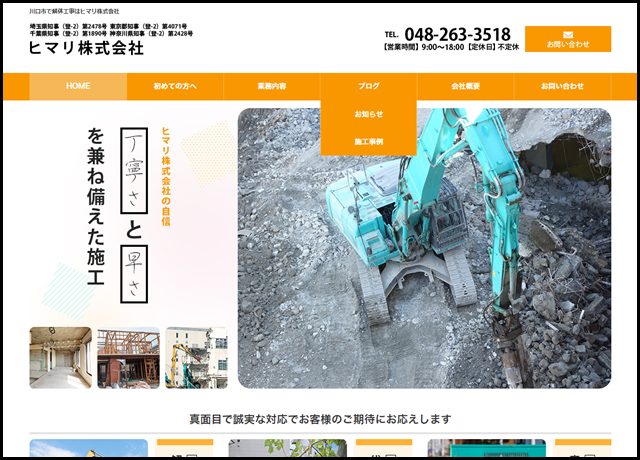This screenshot has height=460, width=640.
Task: Select HOME in the navigation bar
Action: tap(78, 87)
